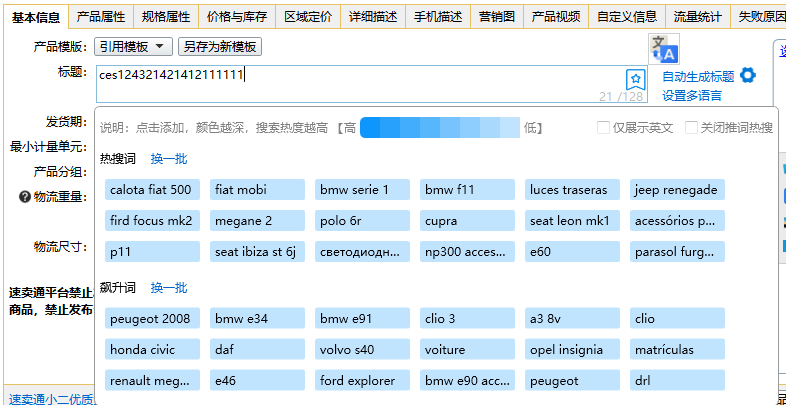The height and width of the screenshot is (405, 786).
Task: Add keyword seat ibiza st 6j
Action: [x=257, y=252]
